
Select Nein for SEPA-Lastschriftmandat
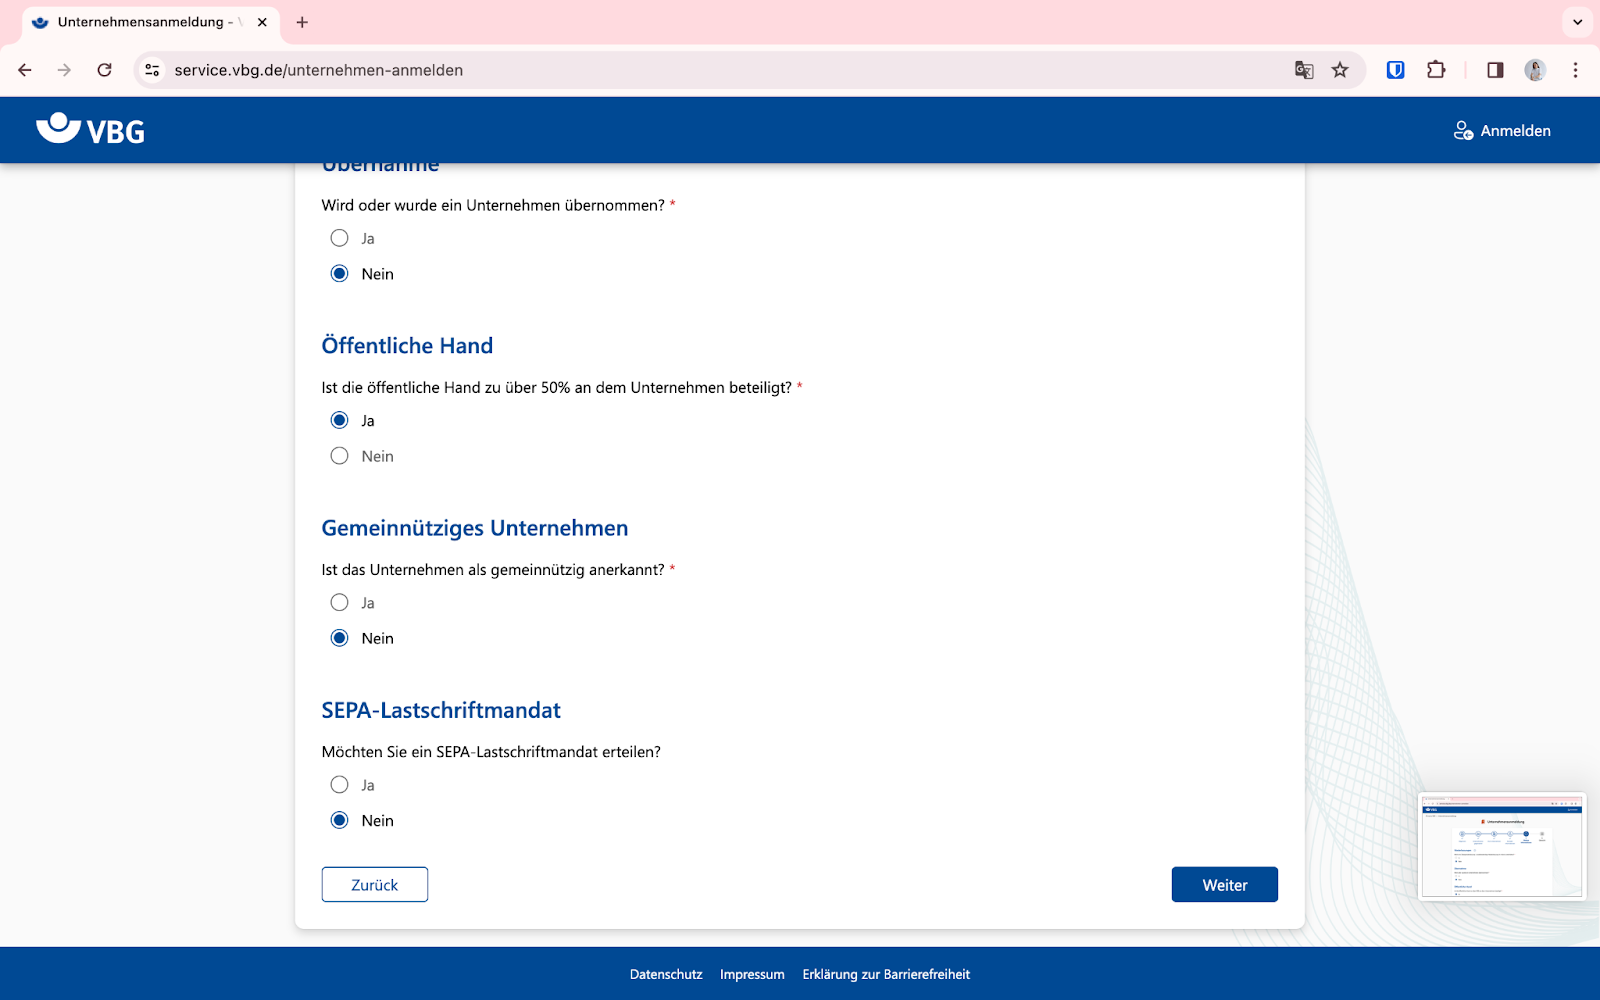pos(340,820)
